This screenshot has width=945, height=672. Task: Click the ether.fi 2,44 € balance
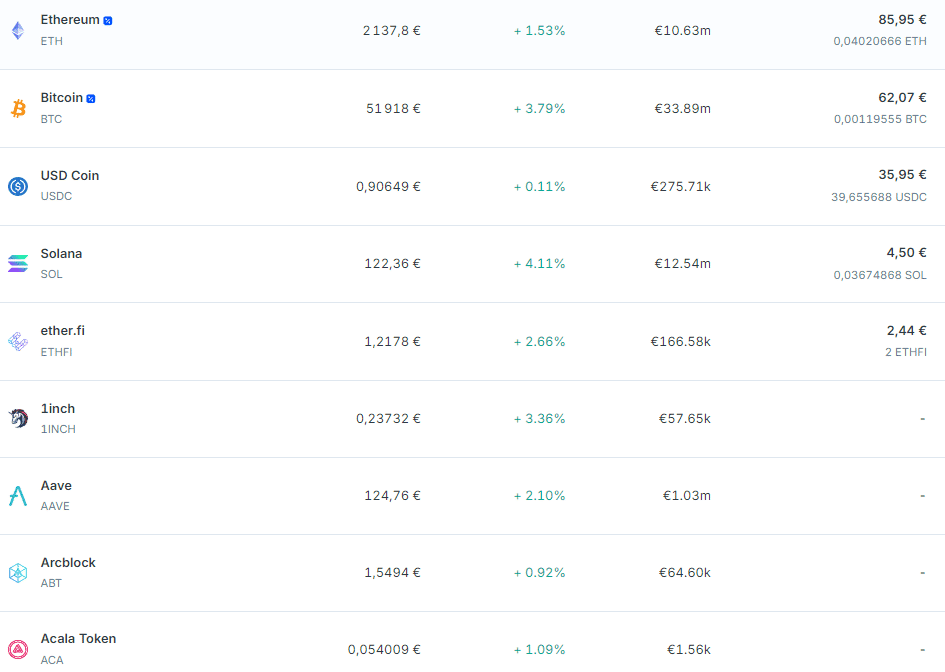coord(906,330)
